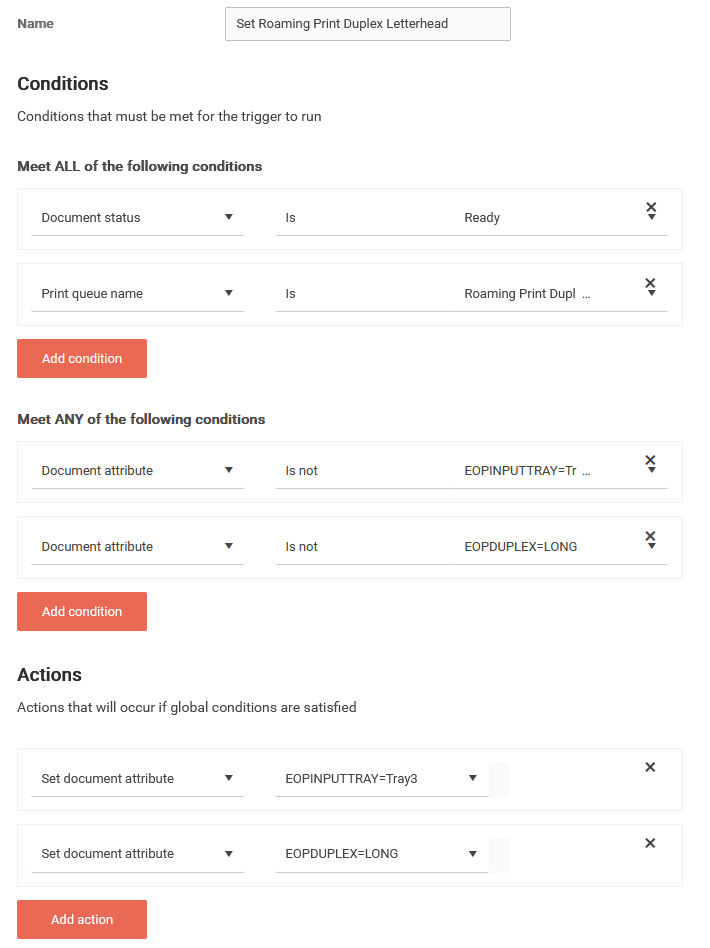Remove the Print queue name condition

[650, 283]
